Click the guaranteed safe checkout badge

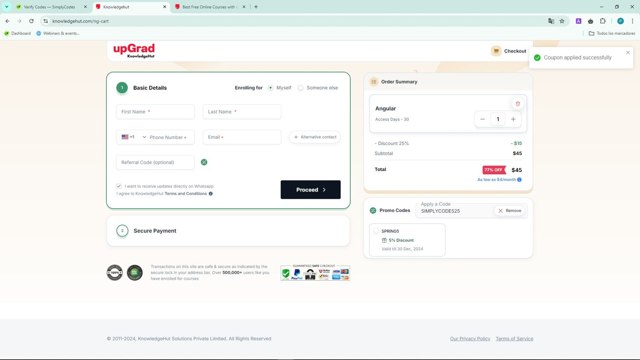coord(315,273)
